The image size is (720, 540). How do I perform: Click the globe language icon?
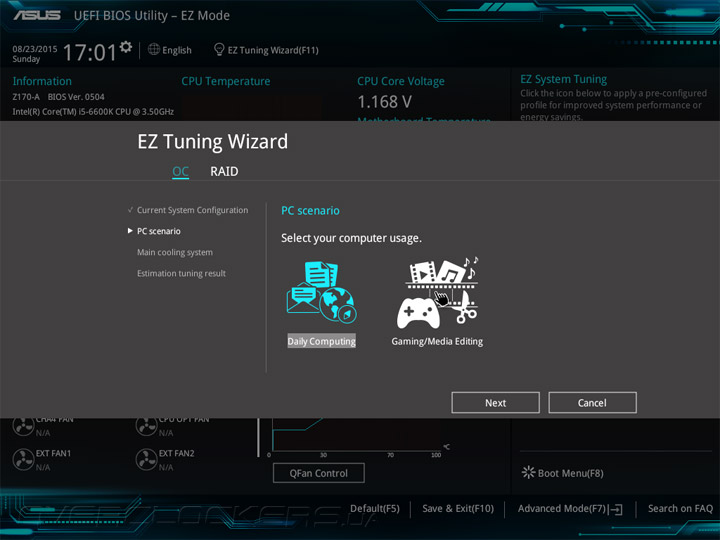coord(154,49)
